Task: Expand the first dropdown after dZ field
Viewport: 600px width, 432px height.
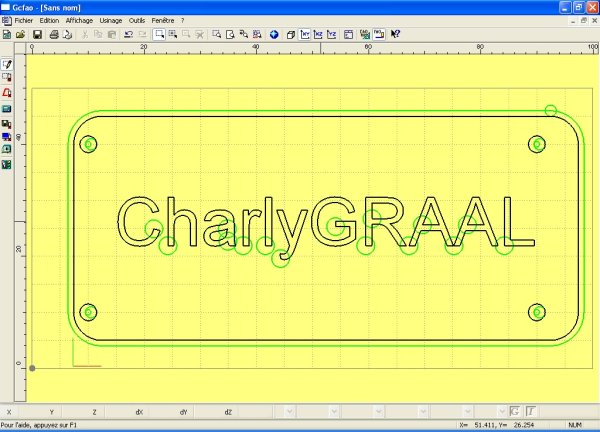Action: [x=290, y=412]
